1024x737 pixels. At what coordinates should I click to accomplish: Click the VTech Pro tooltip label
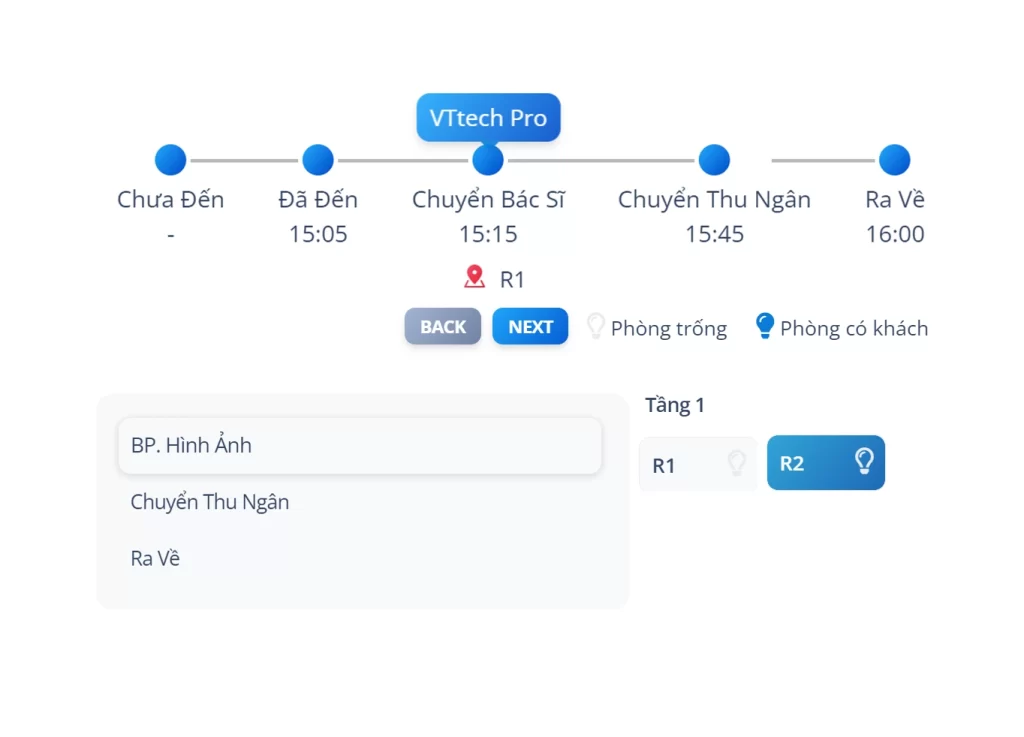click(x=488, y=118)
